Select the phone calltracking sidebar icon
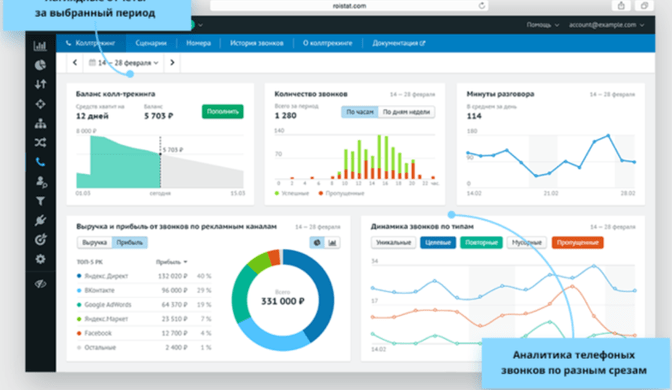The image size is (672, 390). [x=40, y=162]
